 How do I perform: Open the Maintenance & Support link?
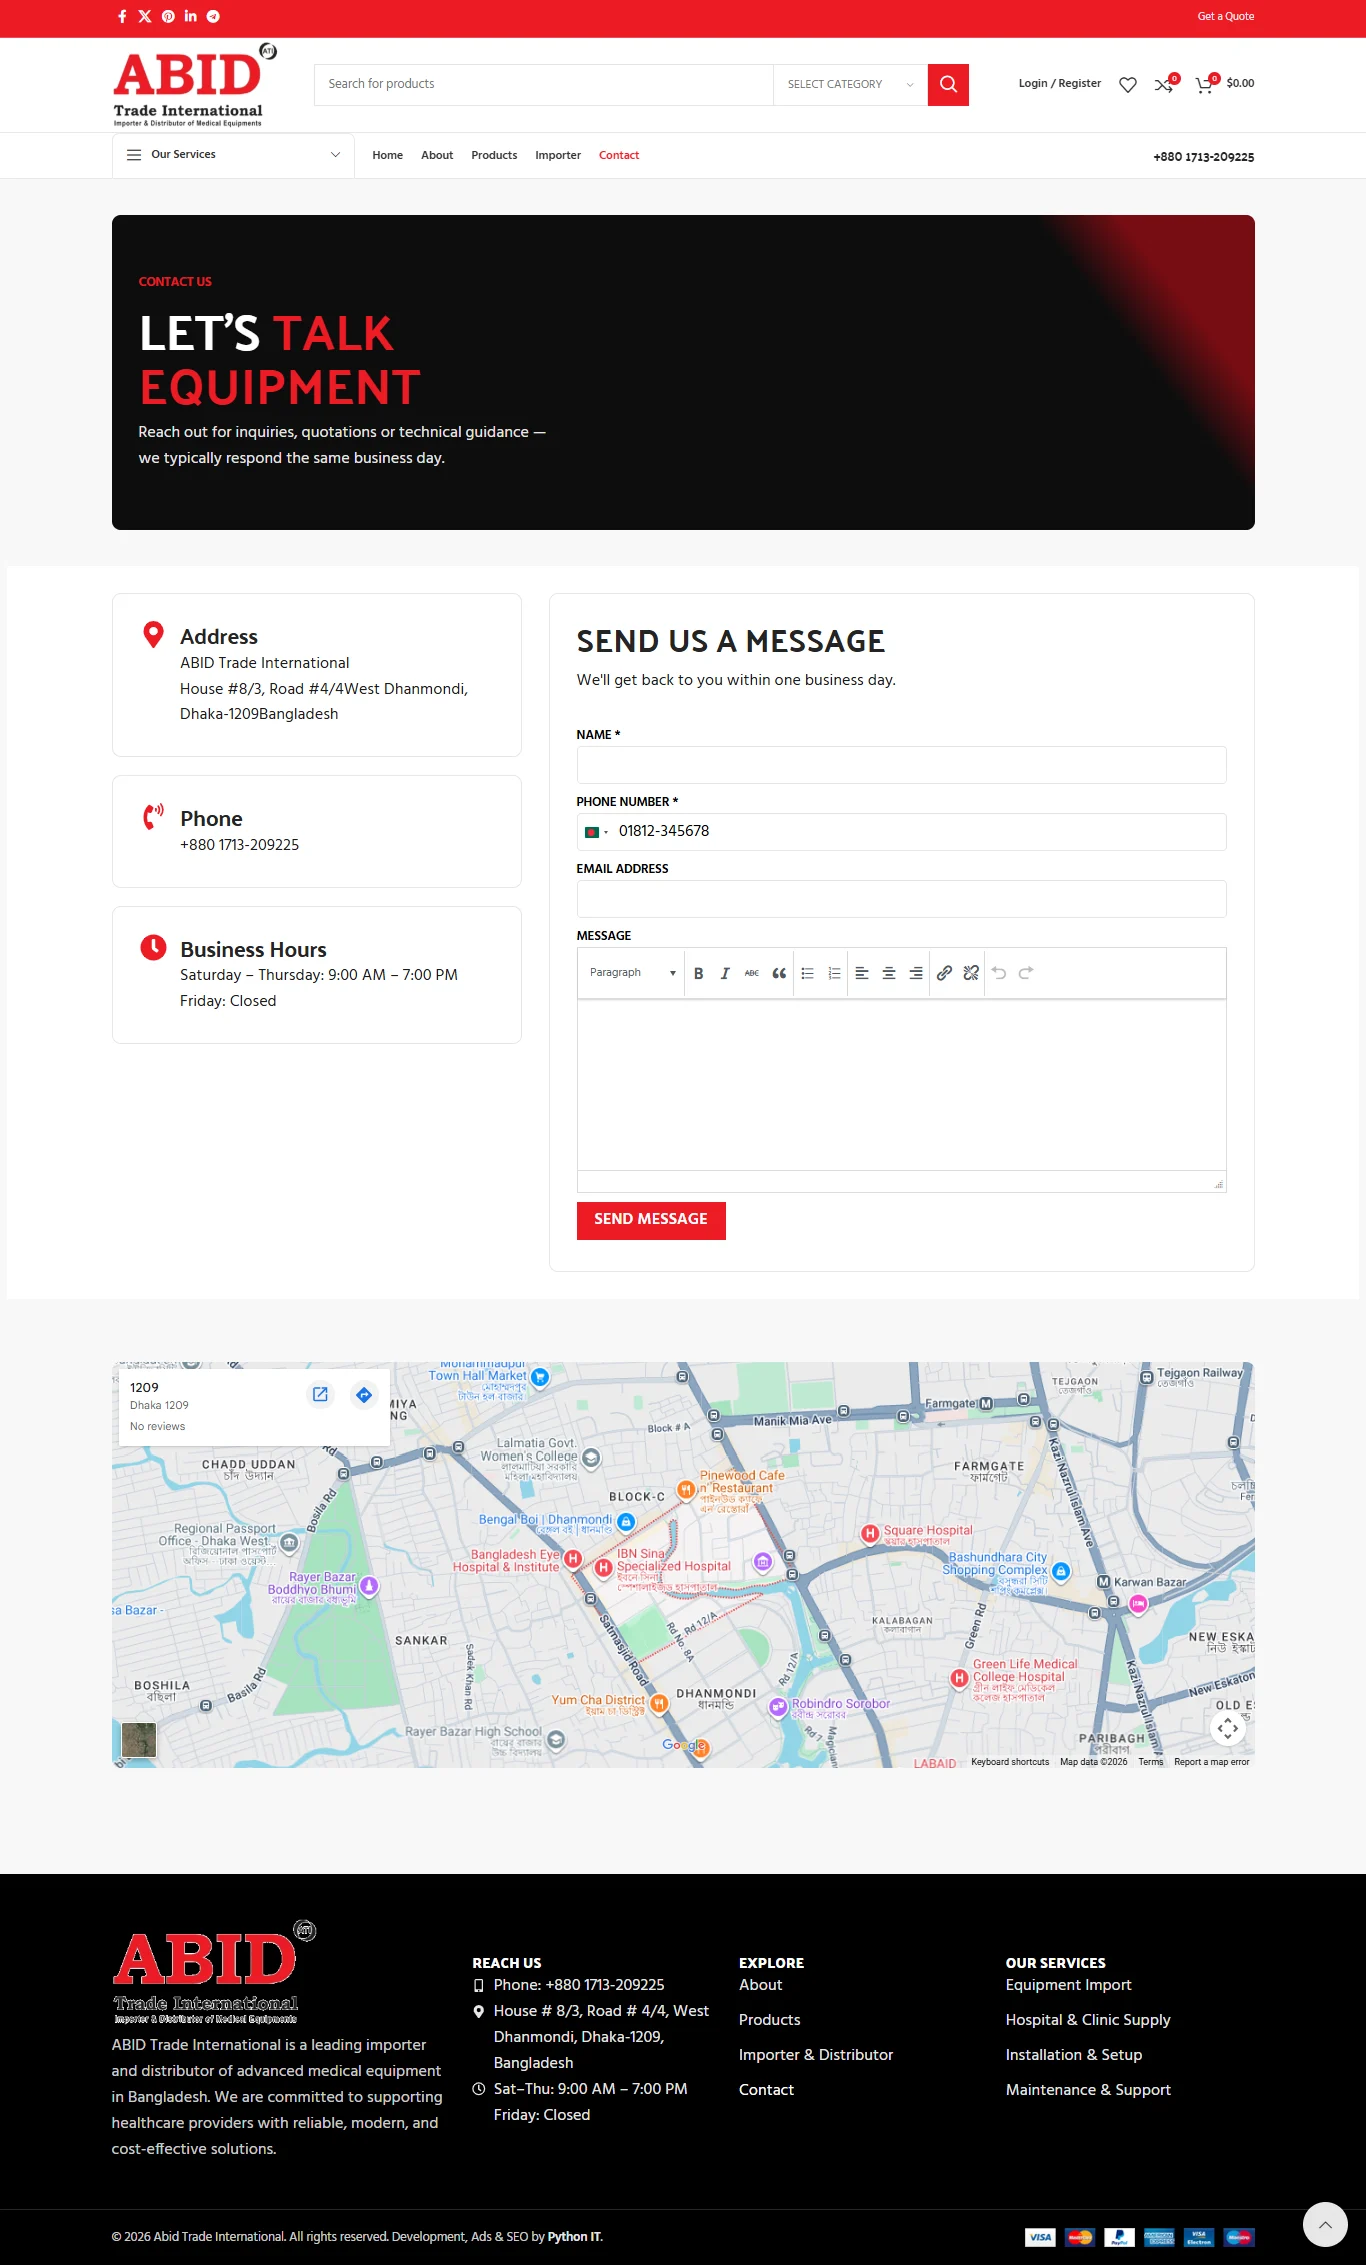[x=1088, y=2090]
